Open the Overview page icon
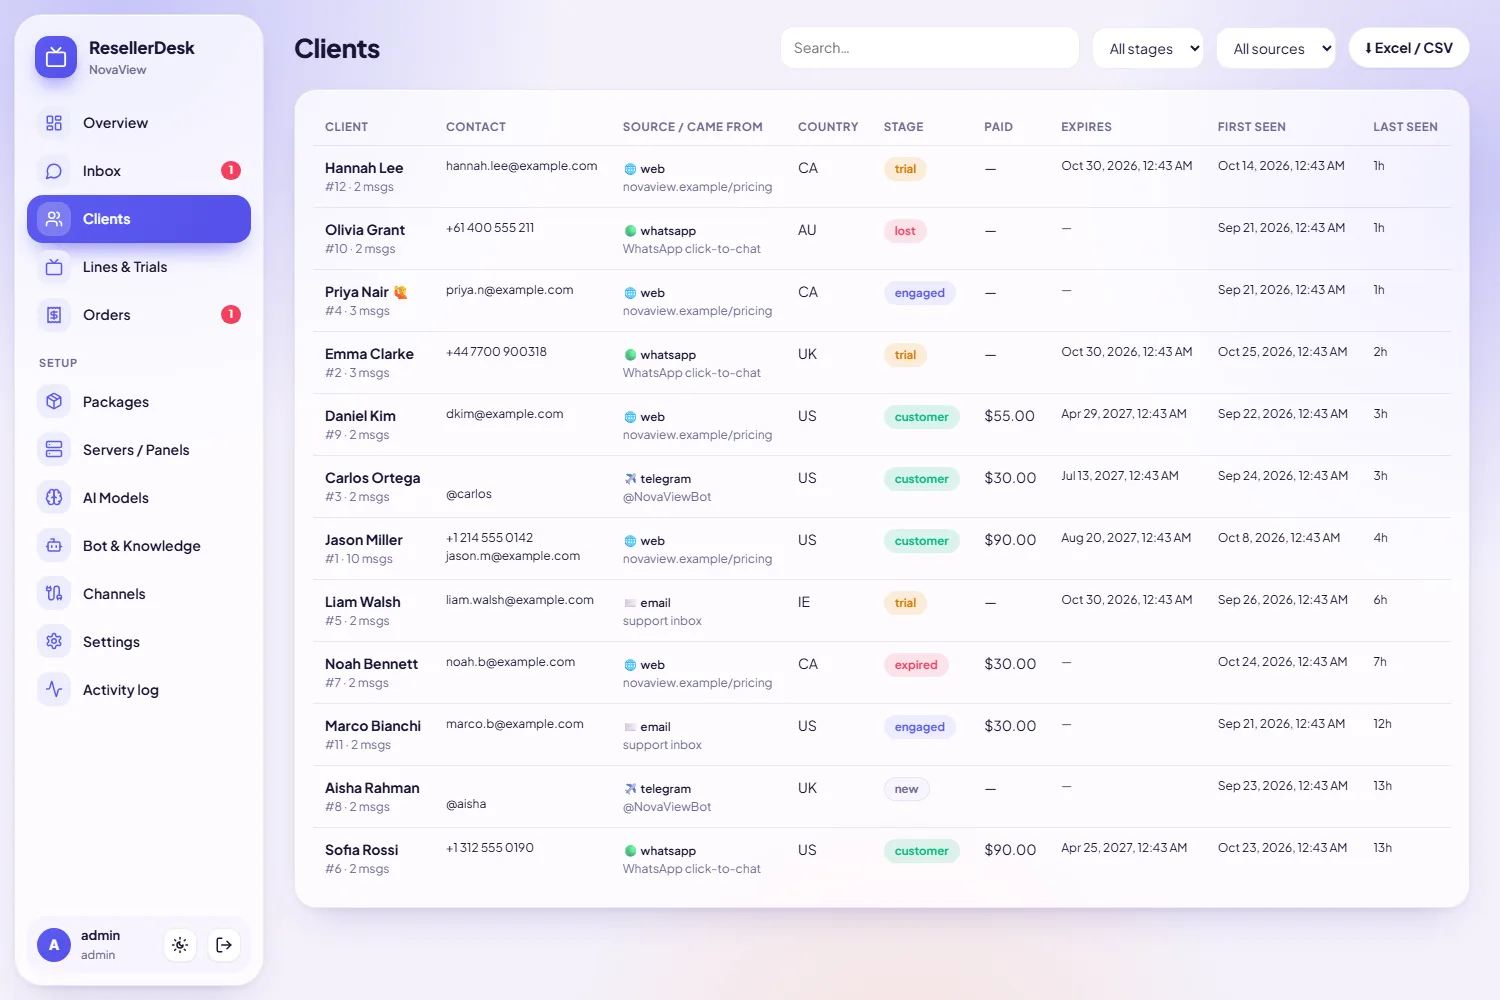The height and width of the screenshot is (1000, 1500). [x=54, y=123]
